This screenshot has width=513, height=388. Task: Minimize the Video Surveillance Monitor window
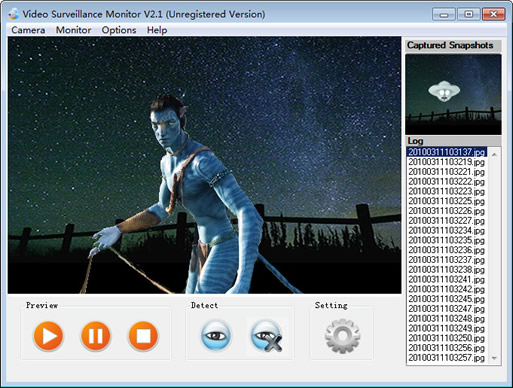444,14
